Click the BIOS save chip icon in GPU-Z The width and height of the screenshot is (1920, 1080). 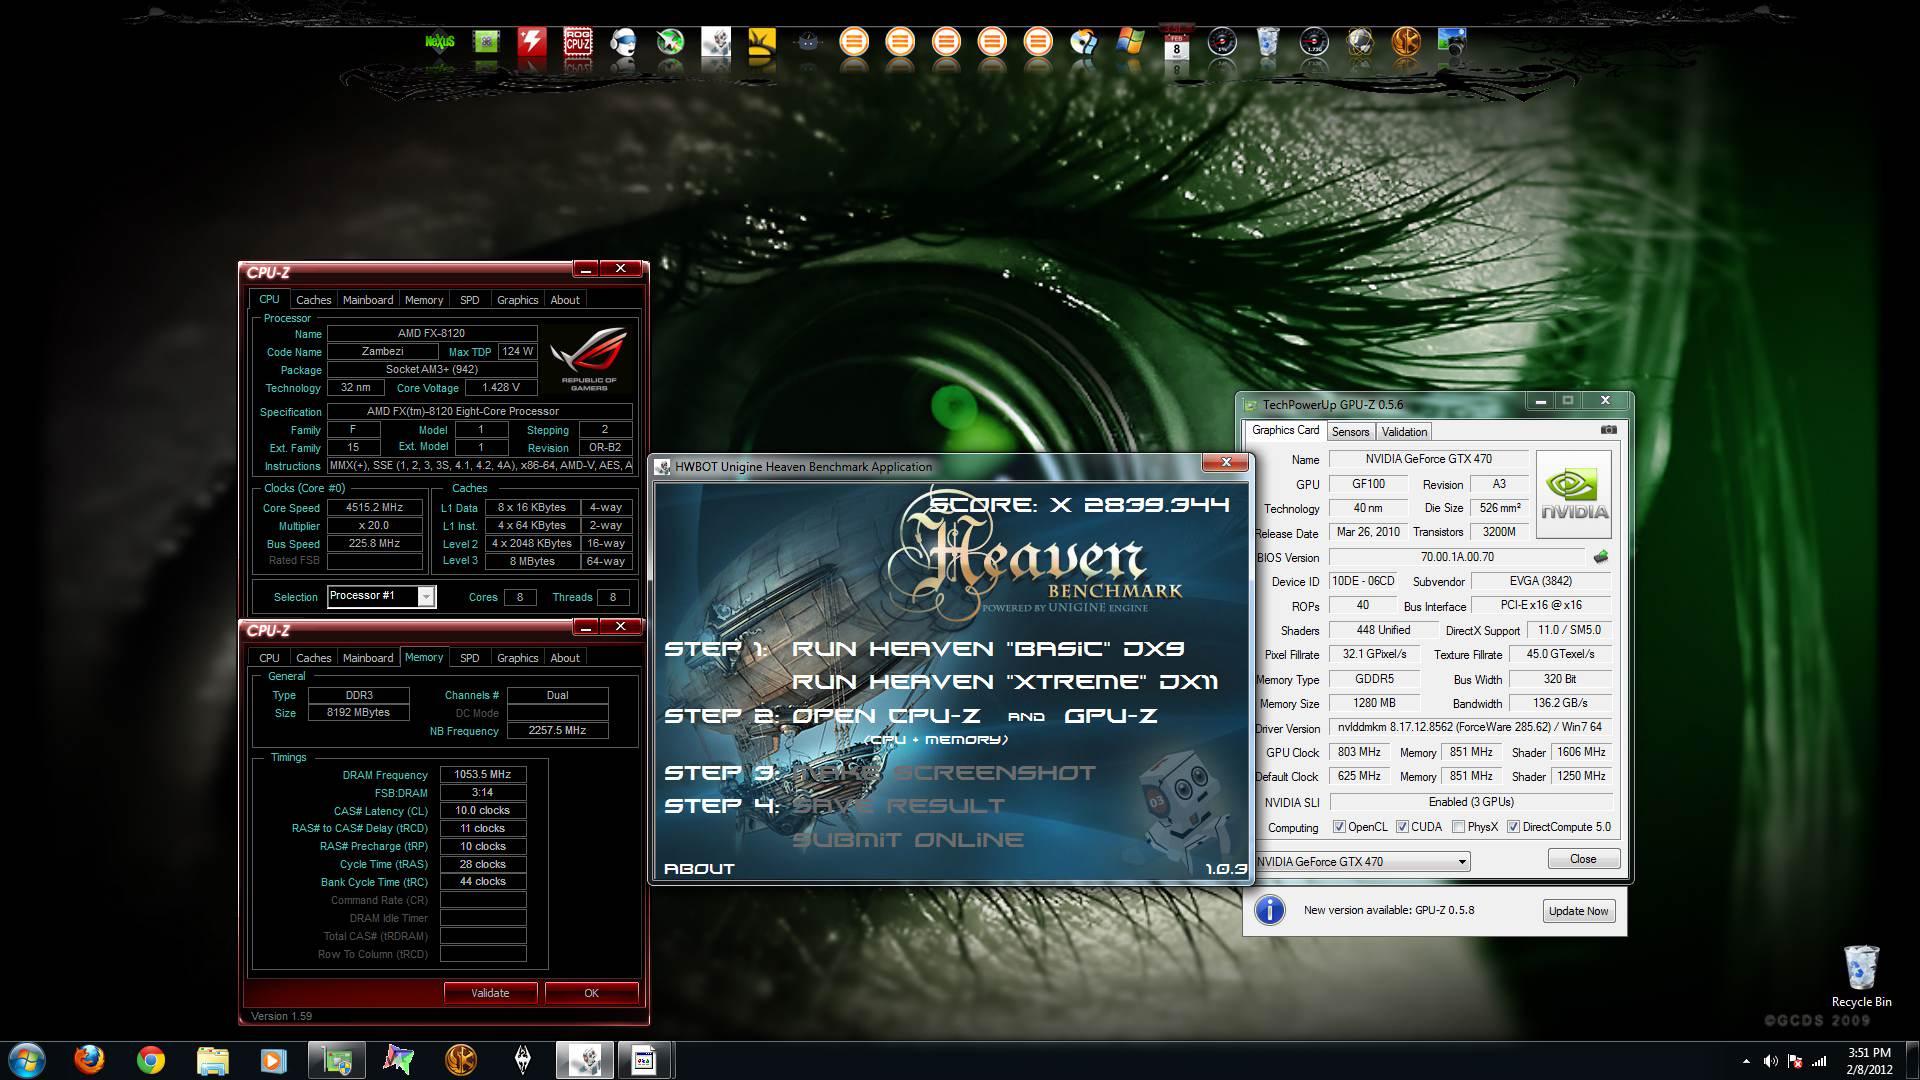pos(1600,557)
